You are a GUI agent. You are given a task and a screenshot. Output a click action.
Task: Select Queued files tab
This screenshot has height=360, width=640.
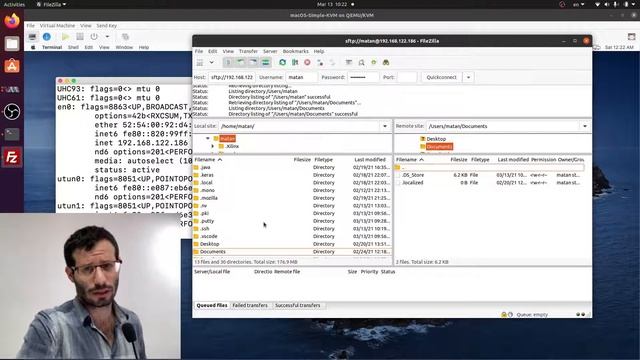pos(212,305)
